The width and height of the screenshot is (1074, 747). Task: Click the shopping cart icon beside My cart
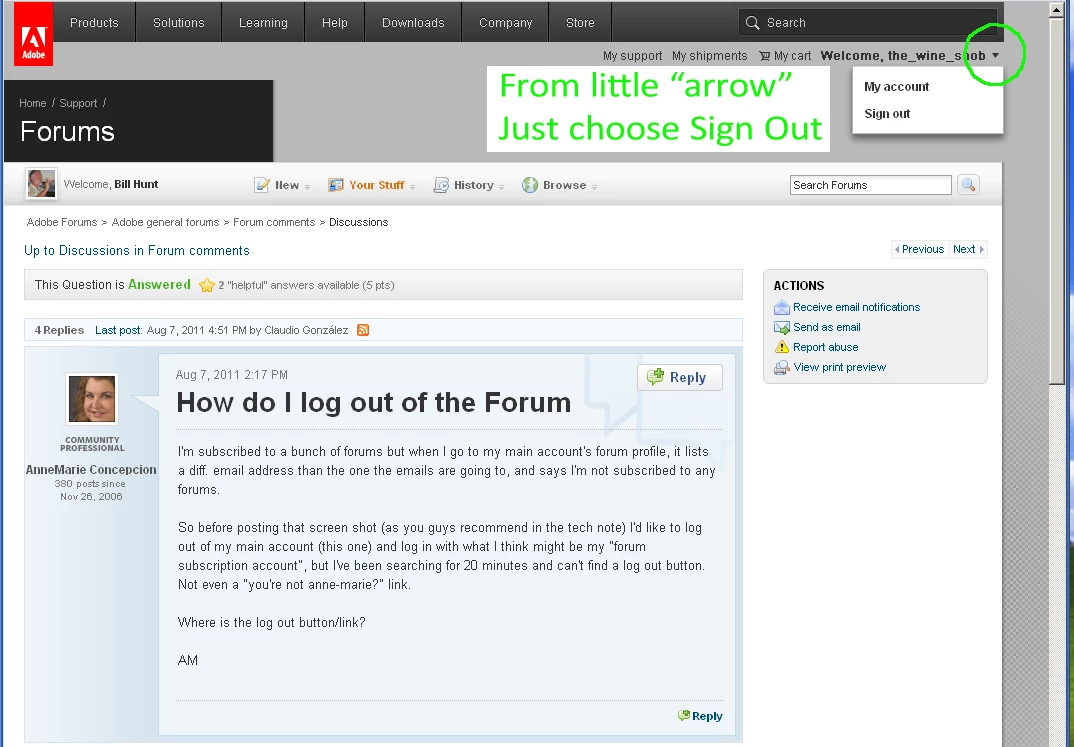pyautogui.click(x=764, y=56)
